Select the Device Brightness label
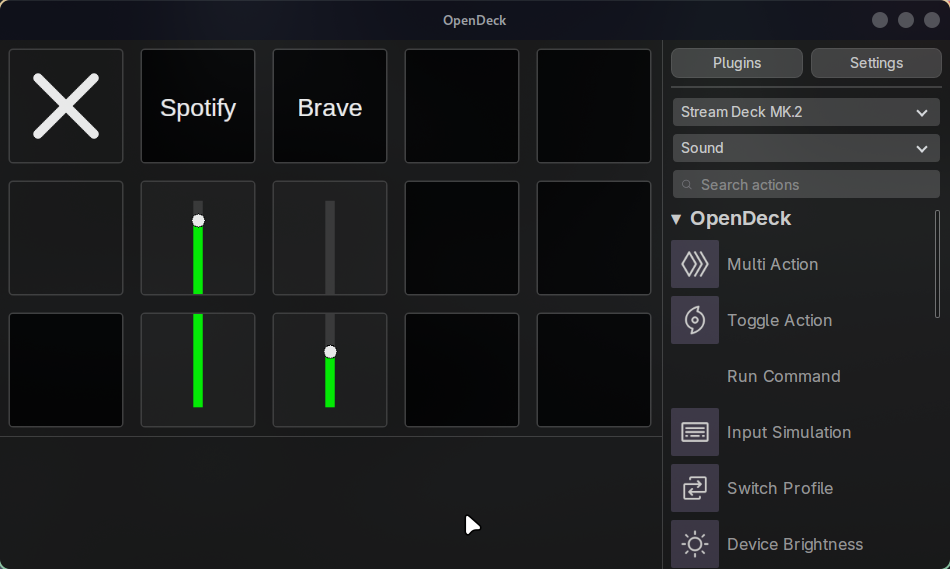950x569 pixels. (795, 544)
